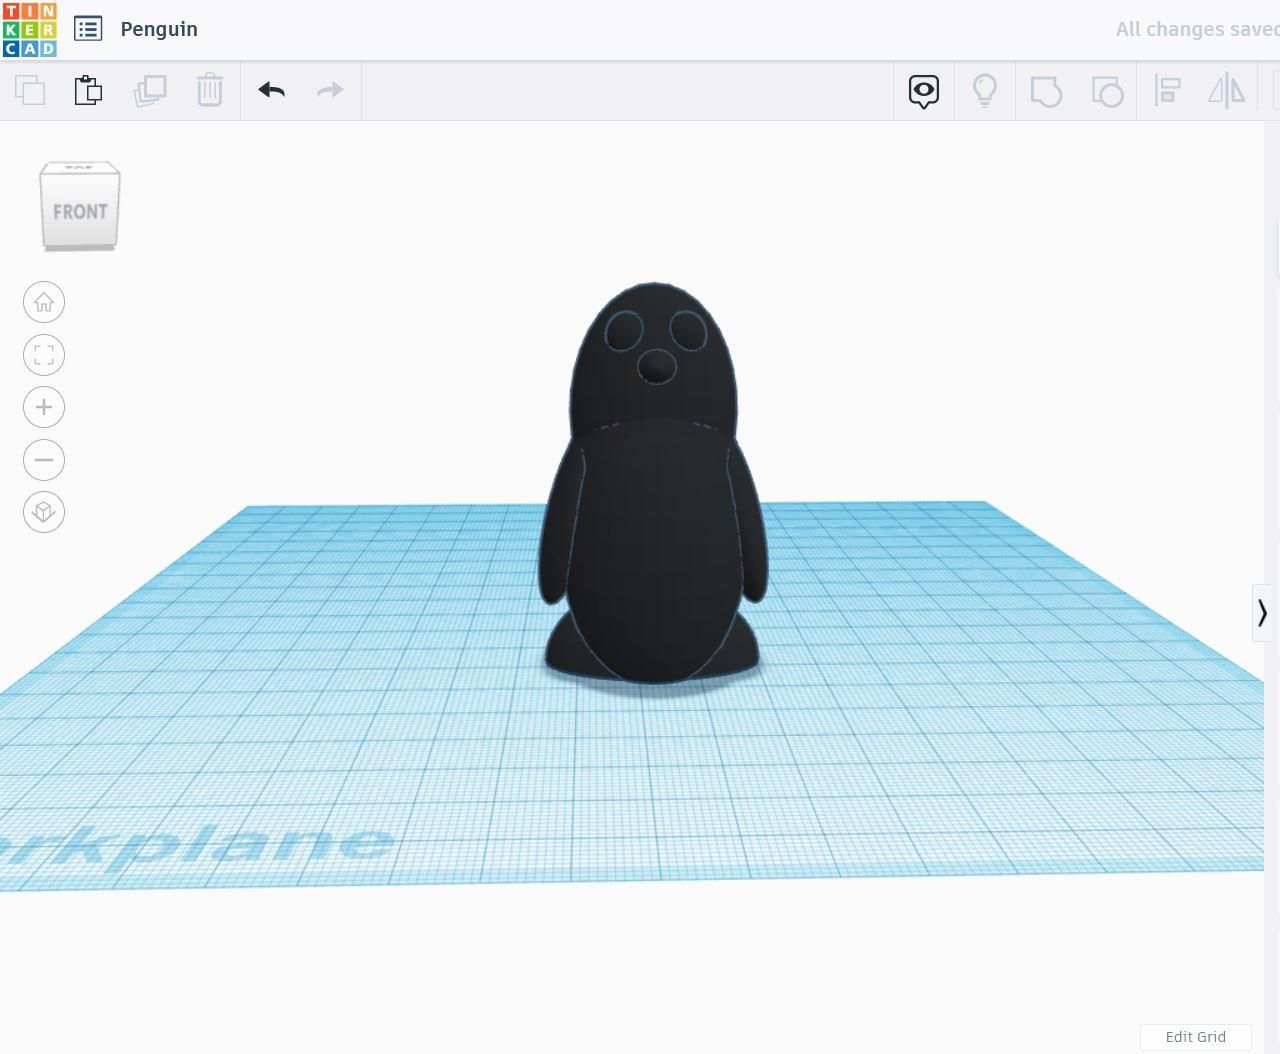Toggle visibility of hidden objects with lightbulb

985,90
